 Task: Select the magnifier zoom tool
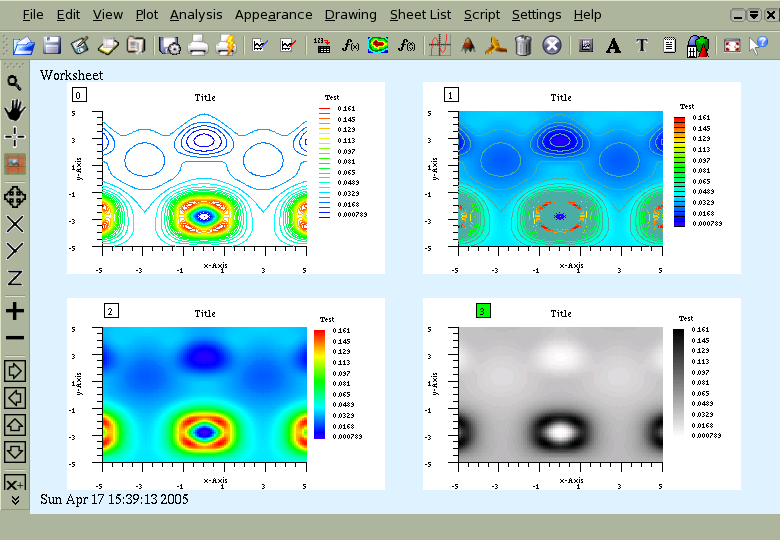tap(14, 83)
